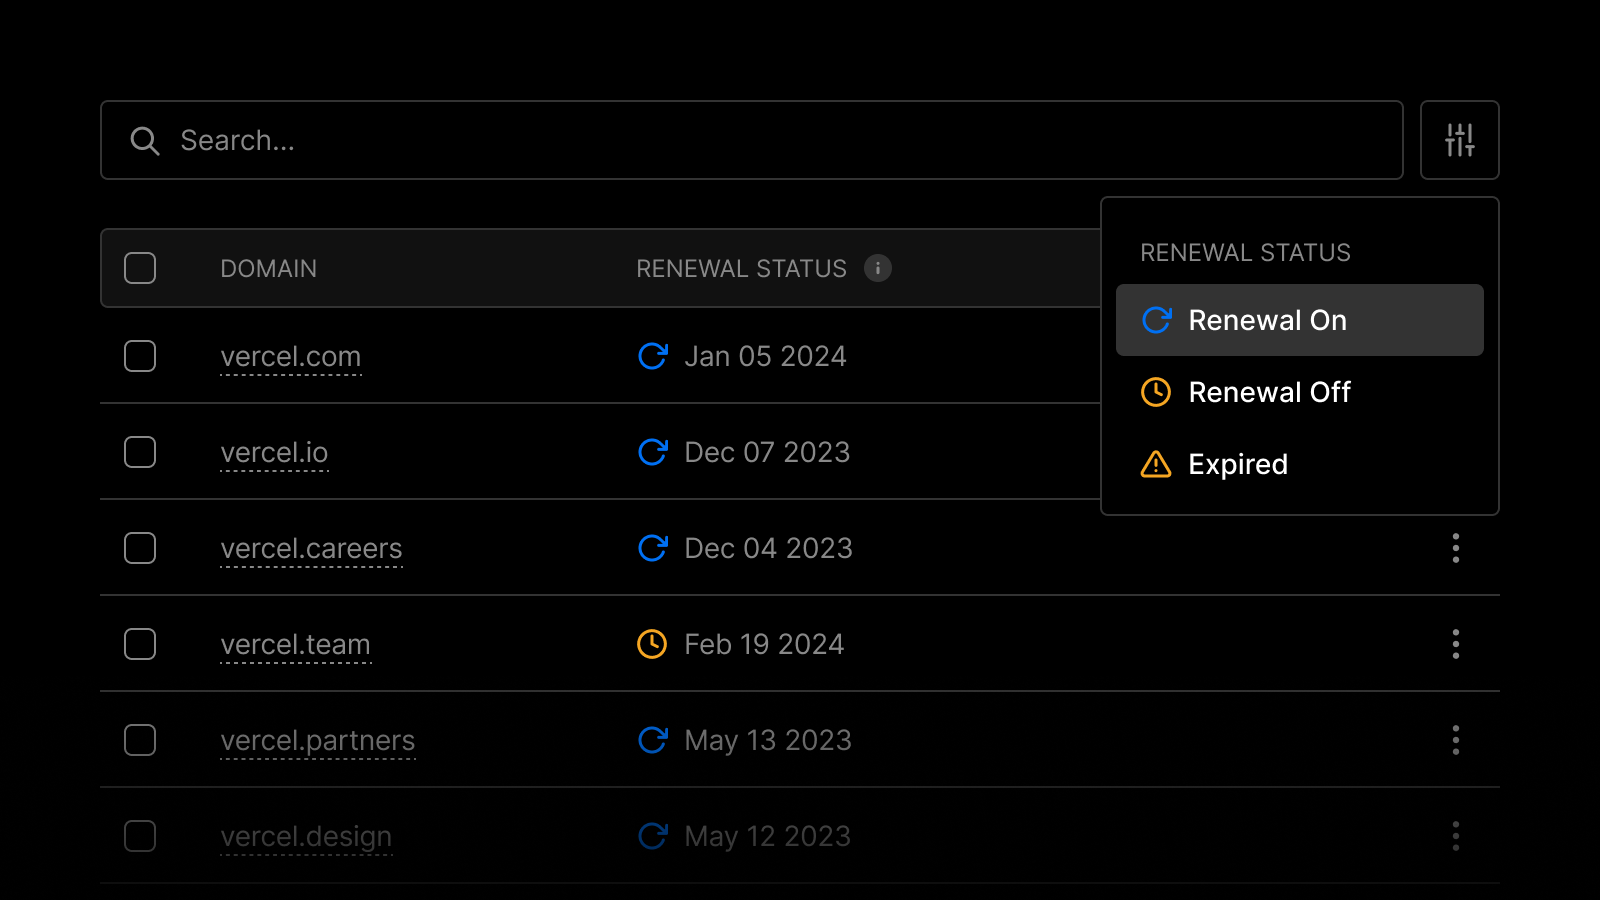Screen dimensions: 1600x900
Task: Click the renewal refresh icon for vercel.io
Action: click(x=652, y=452)
